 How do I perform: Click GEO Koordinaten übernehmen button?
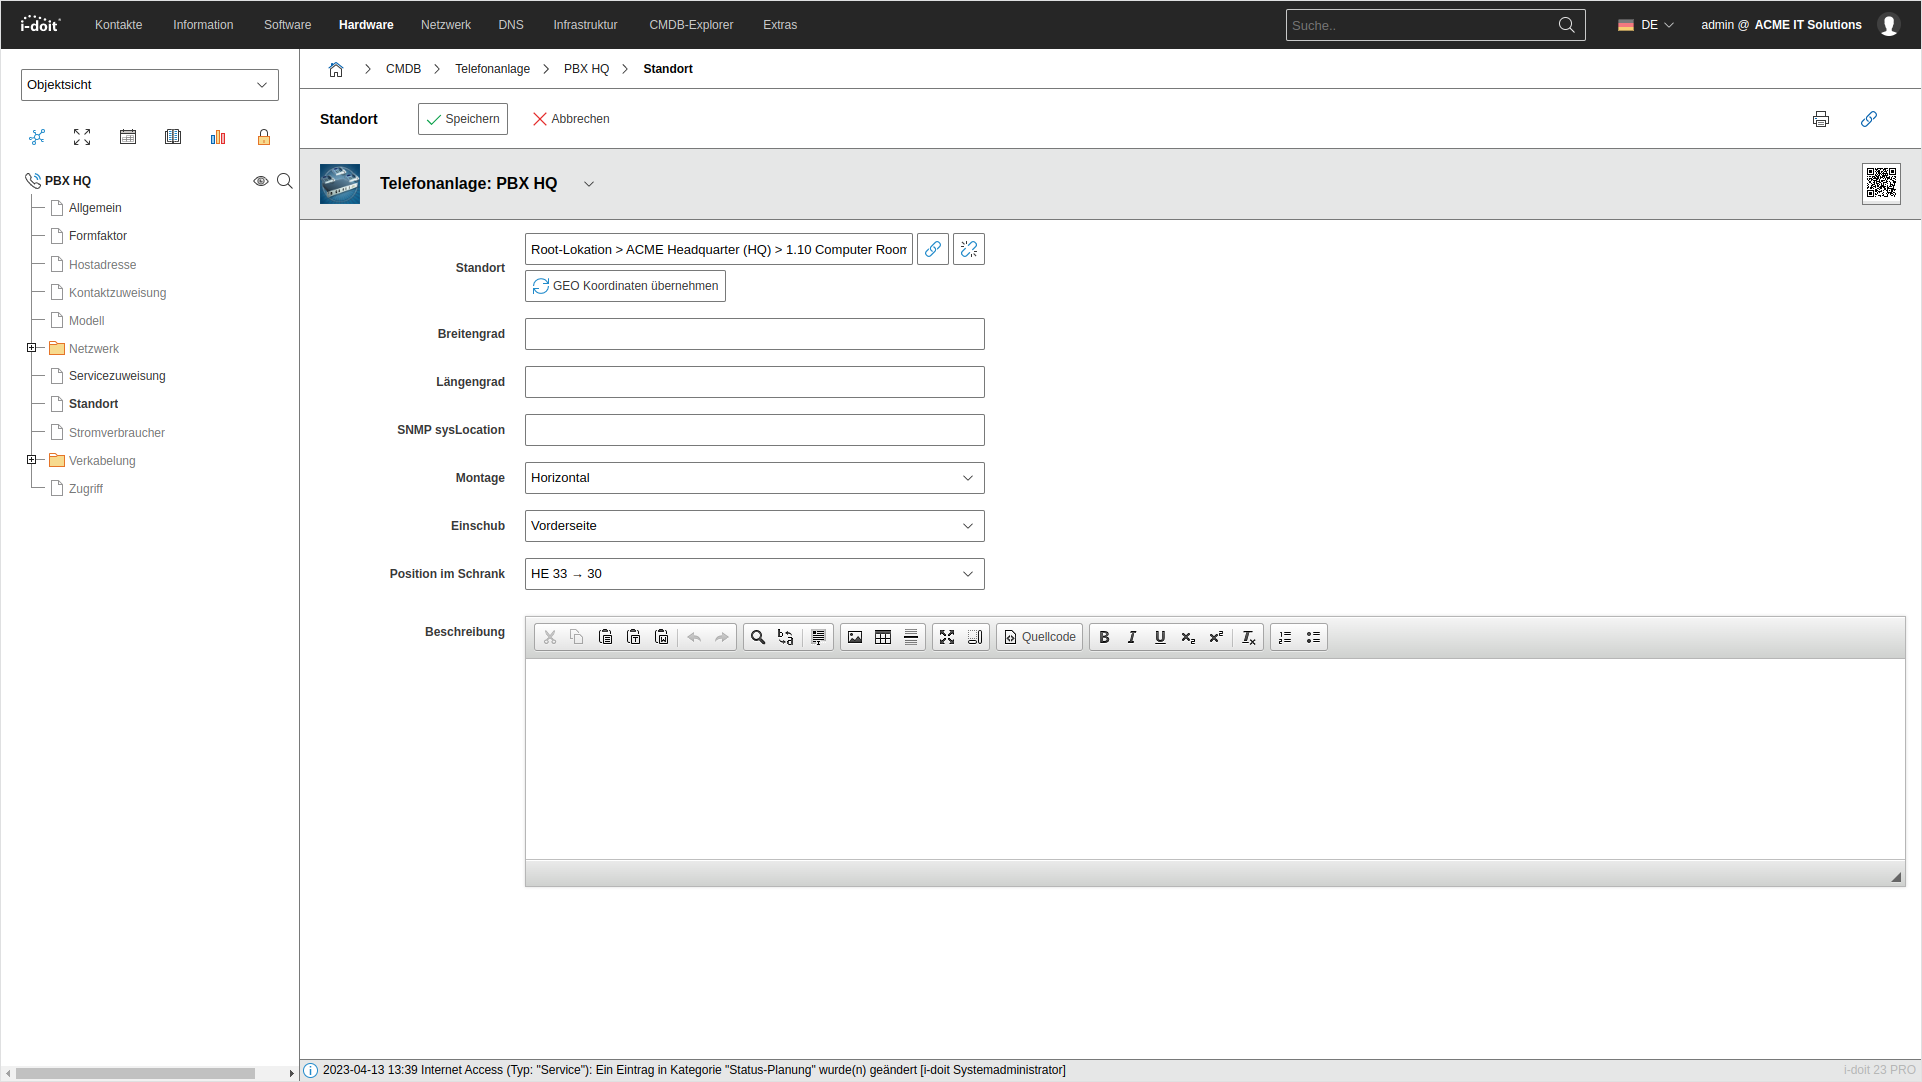[x=625, y=286]
